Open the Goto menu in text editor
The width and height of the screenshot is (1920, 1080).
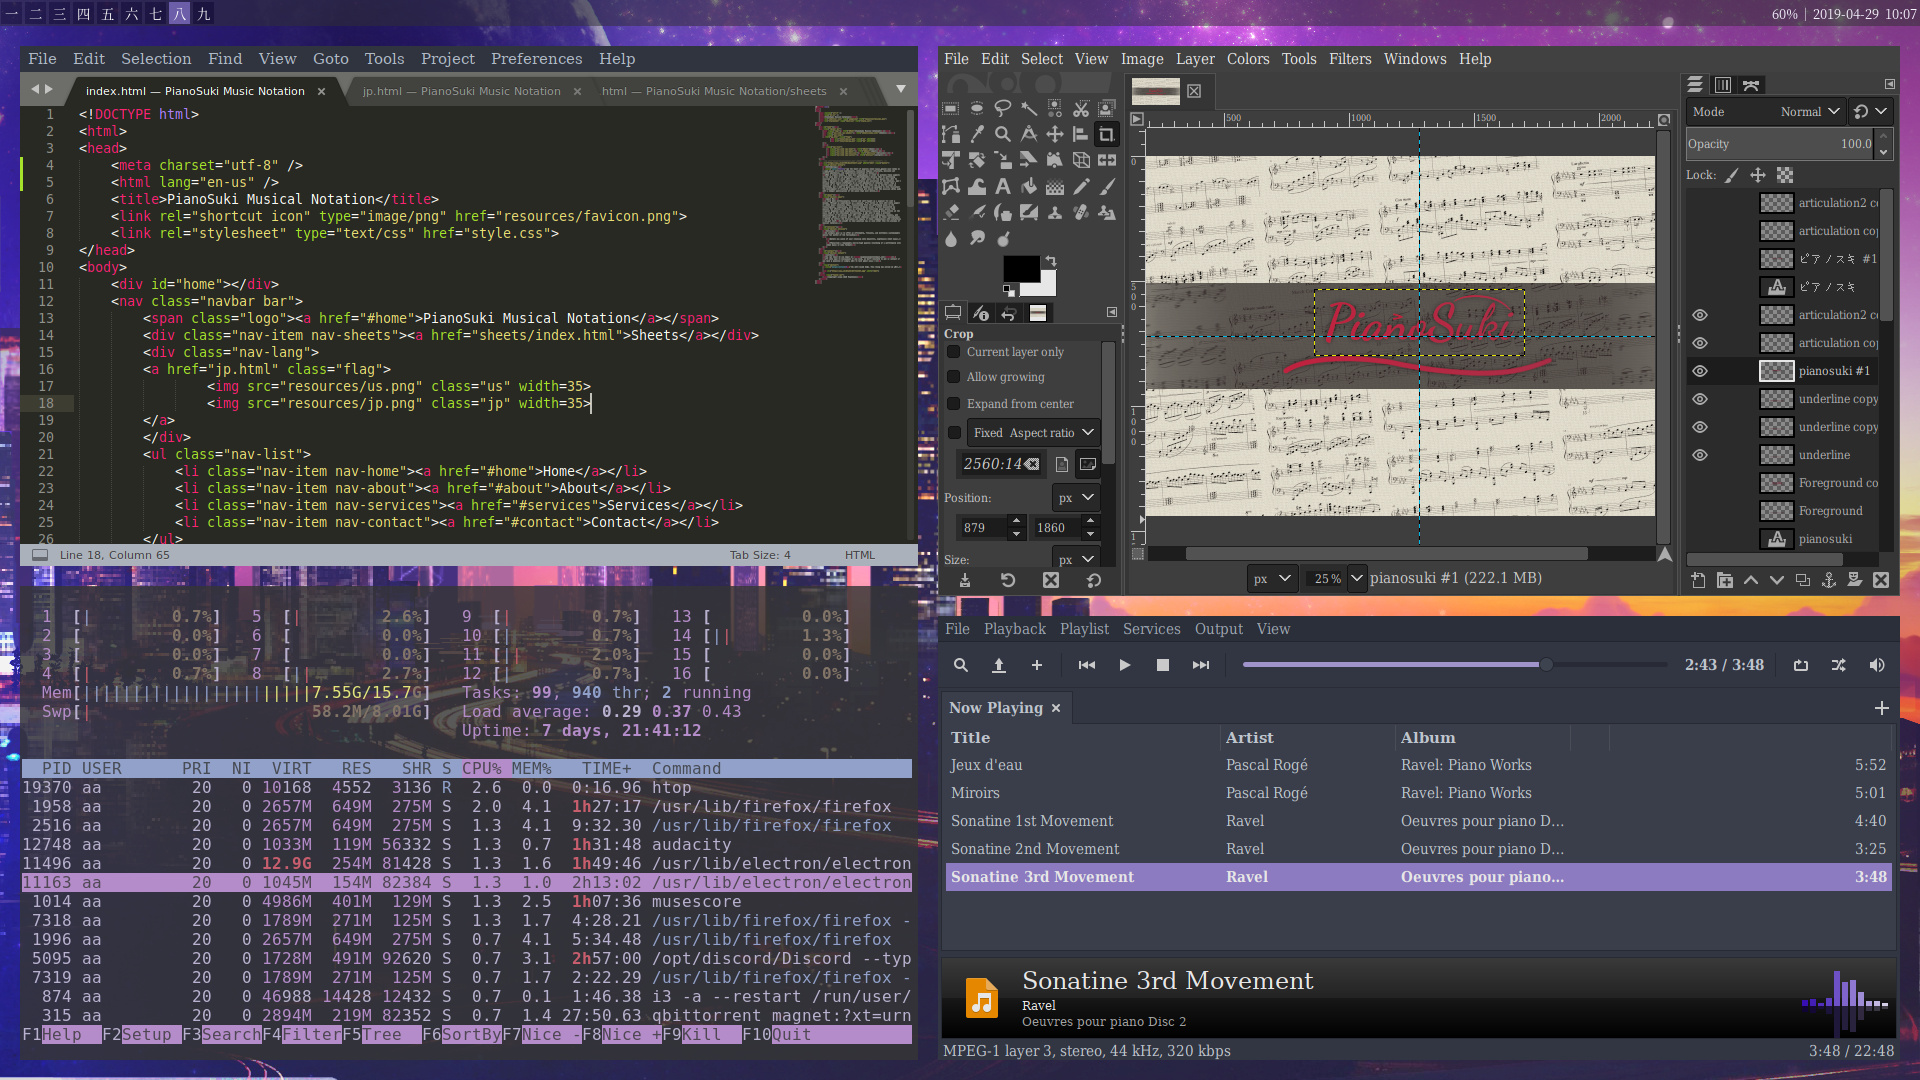click(x=330, y=59)
